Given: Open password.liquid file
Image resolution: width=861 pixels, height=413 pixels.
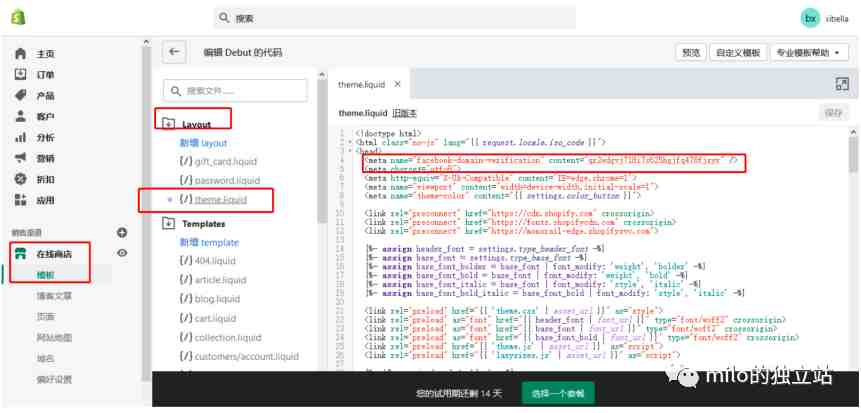Looking at the screenshot, I should (220, 180).
